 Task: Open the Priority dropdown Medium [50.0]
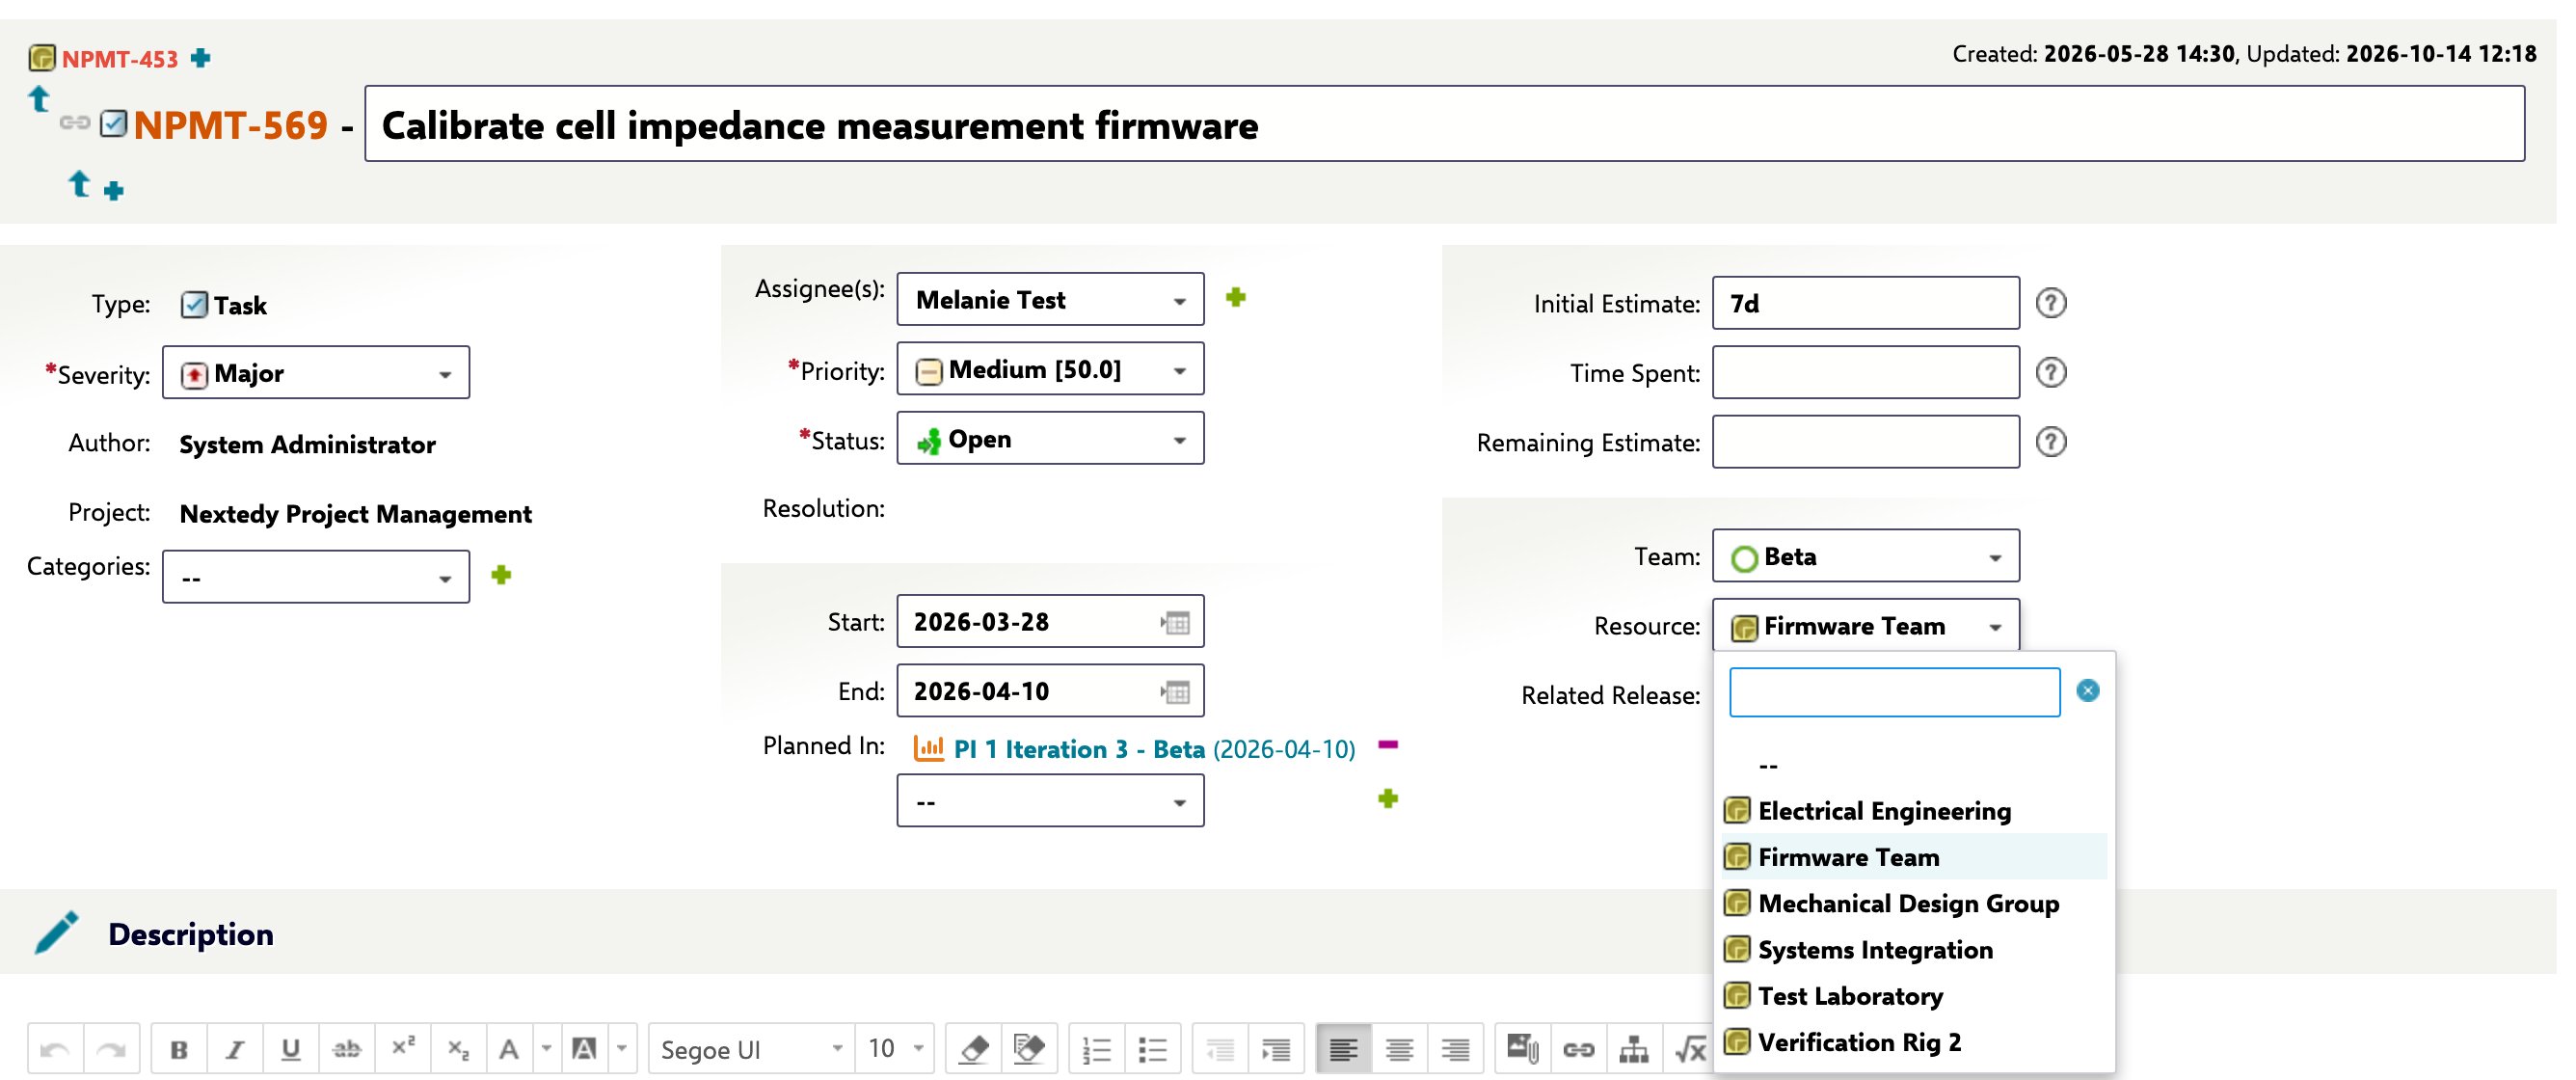[x=1050, y=369]
